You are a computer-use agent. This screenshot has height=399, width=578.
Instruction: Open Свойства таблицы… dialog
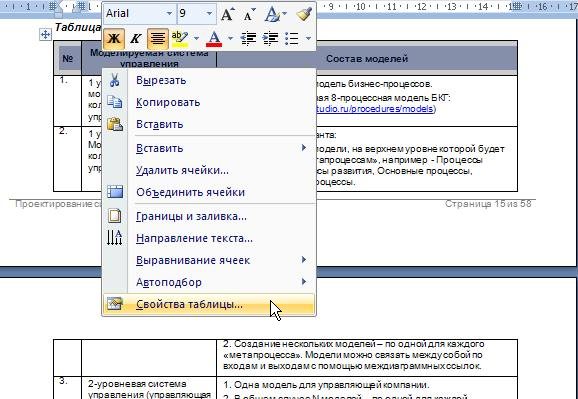[x=209, y=305]
